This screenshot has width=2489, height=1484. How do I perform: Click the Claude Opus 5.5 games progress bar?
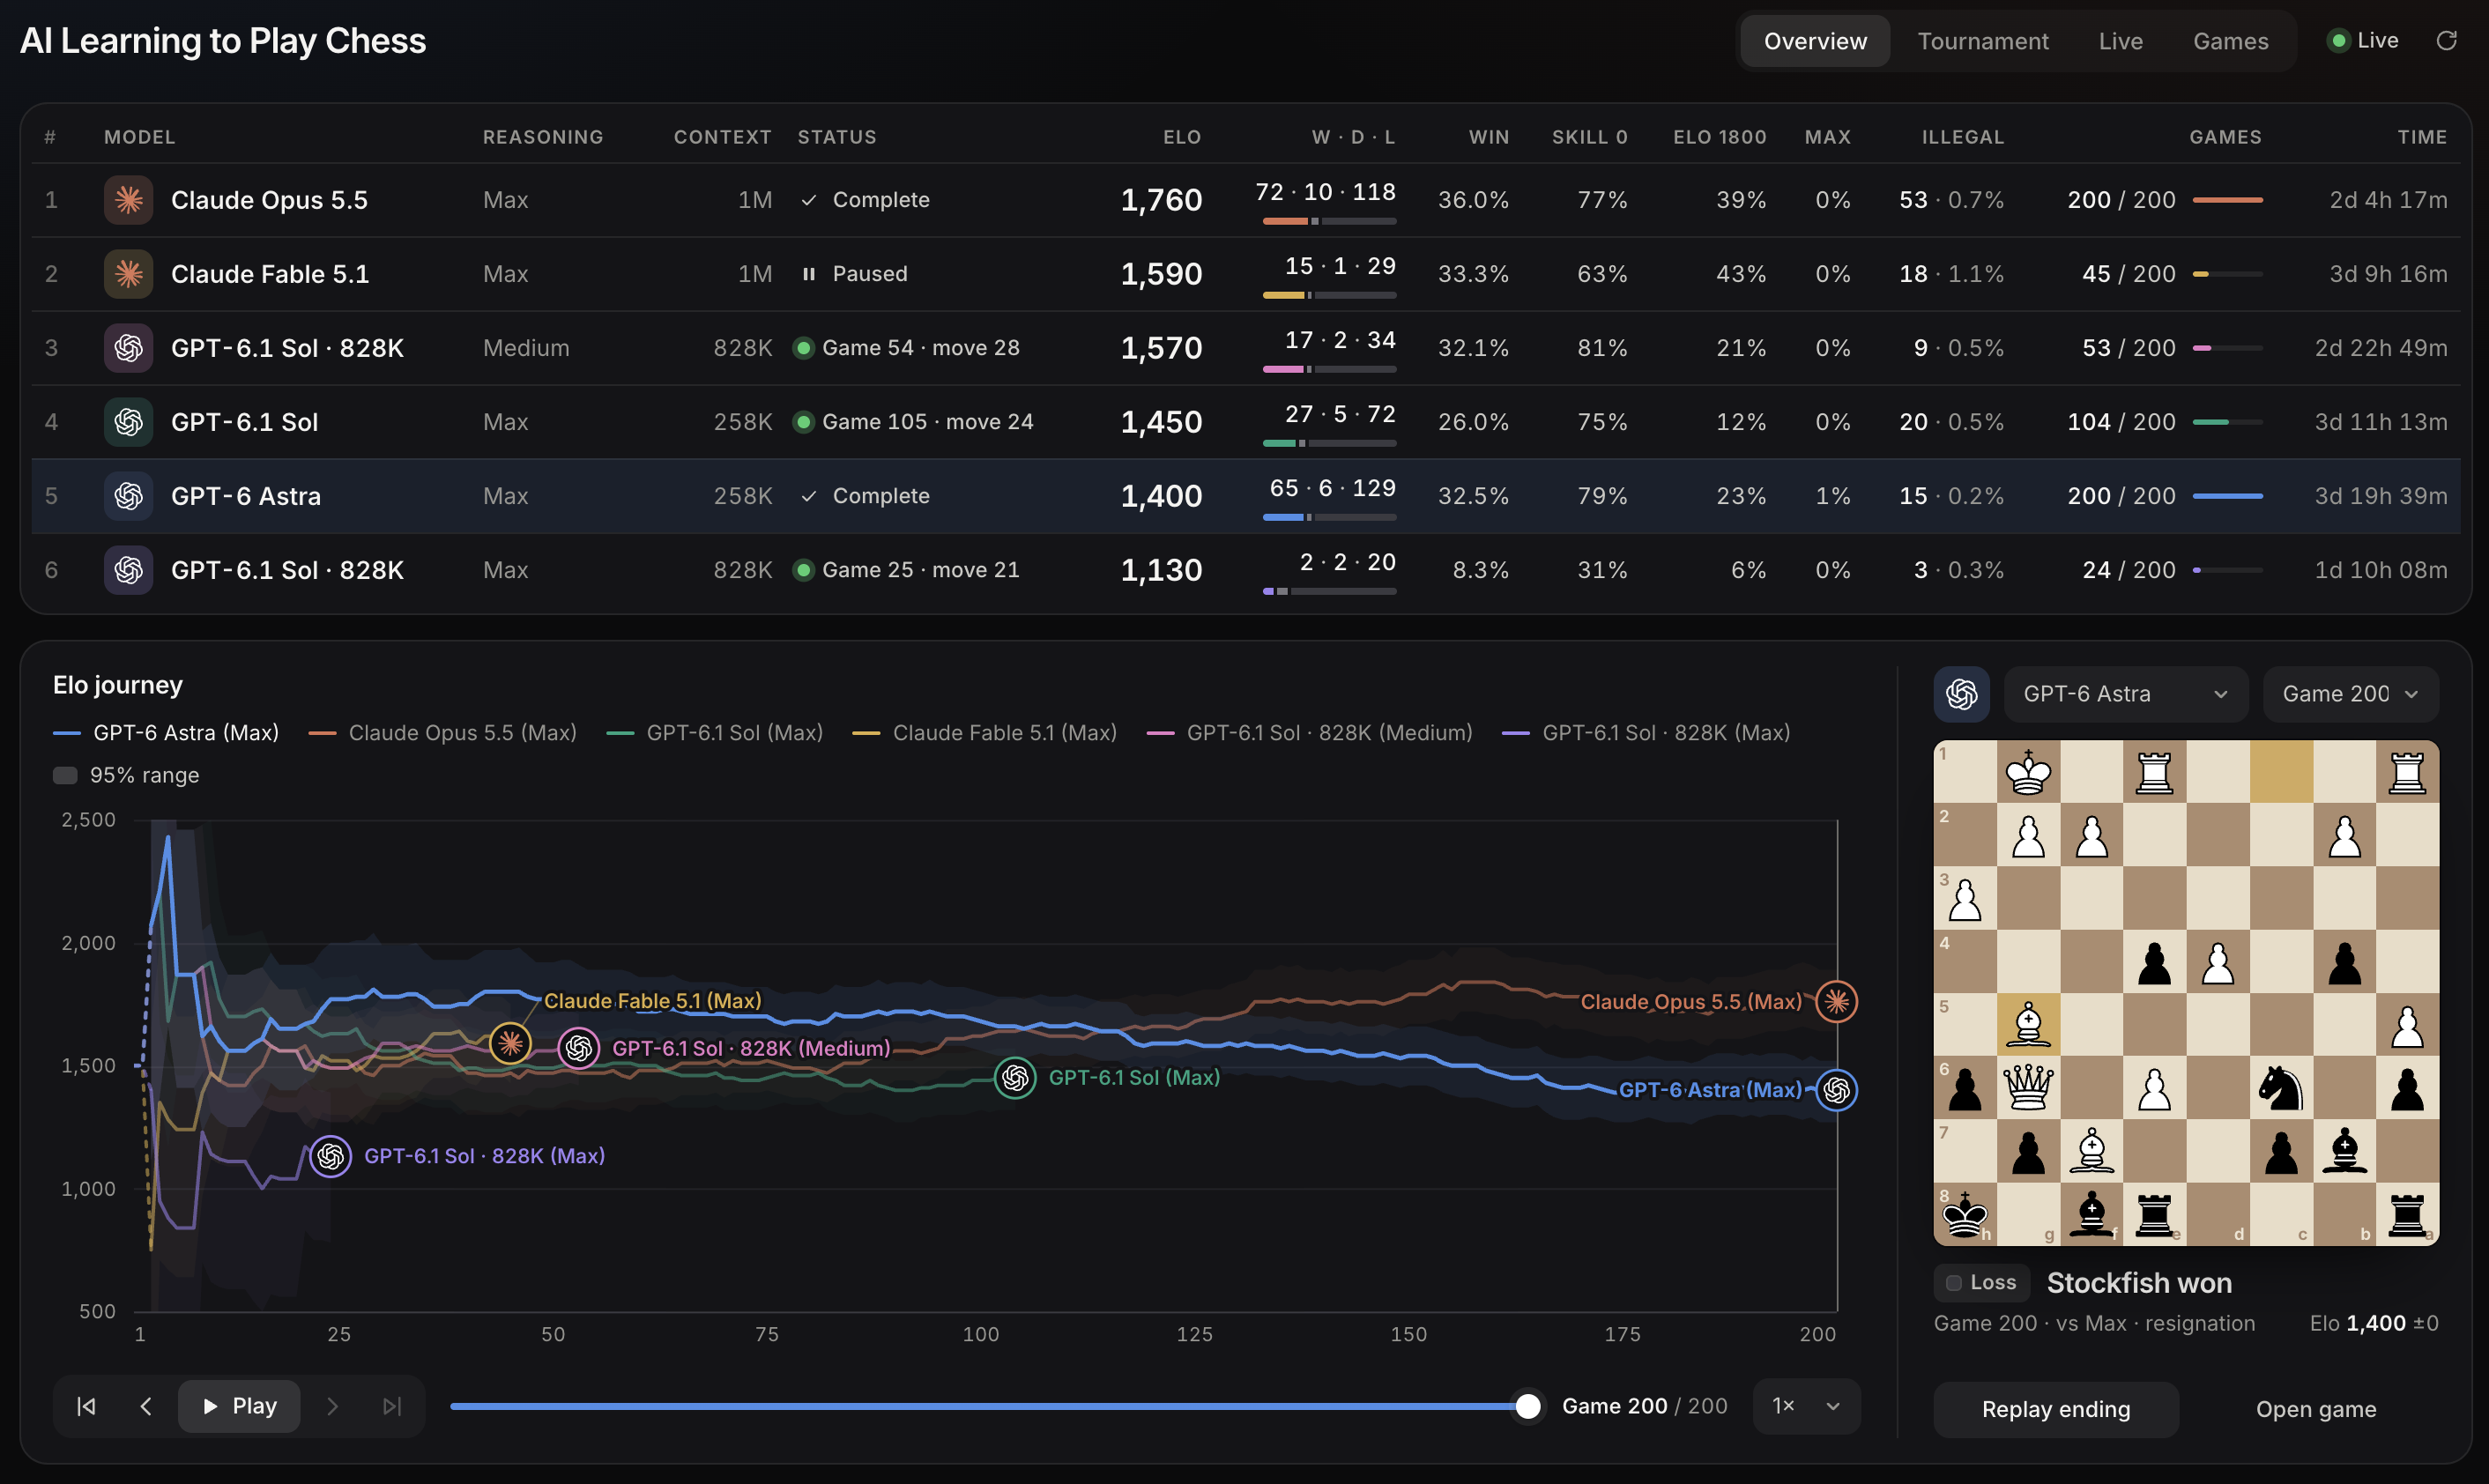coord(2227,200)
